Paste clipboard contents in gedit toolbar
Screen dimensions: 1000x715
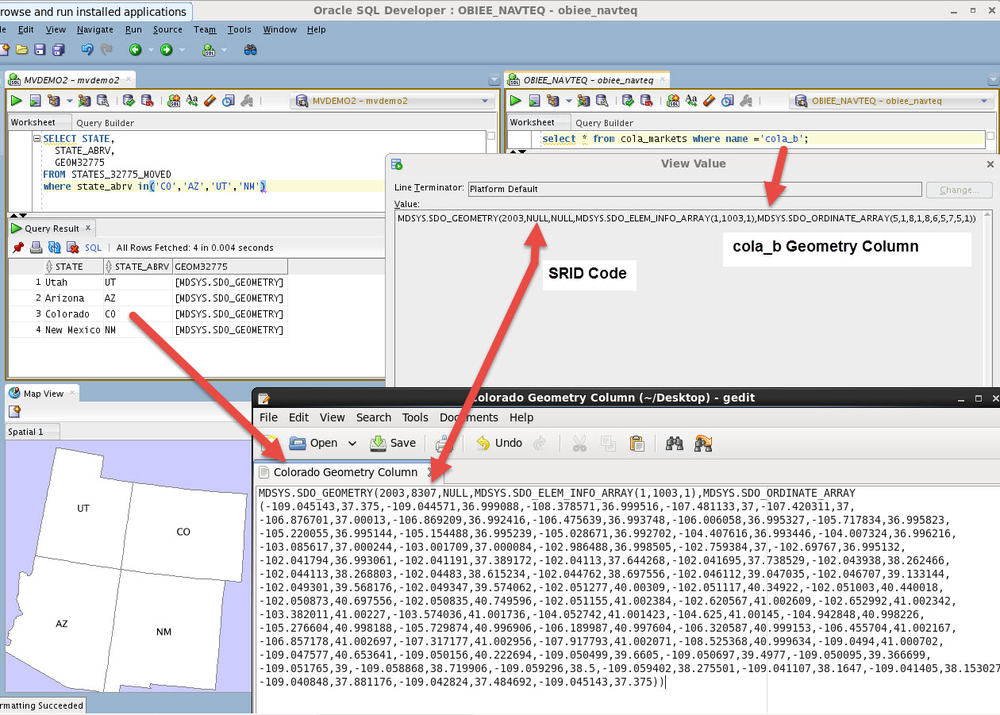pyautogui.click(x=636, y=443)
